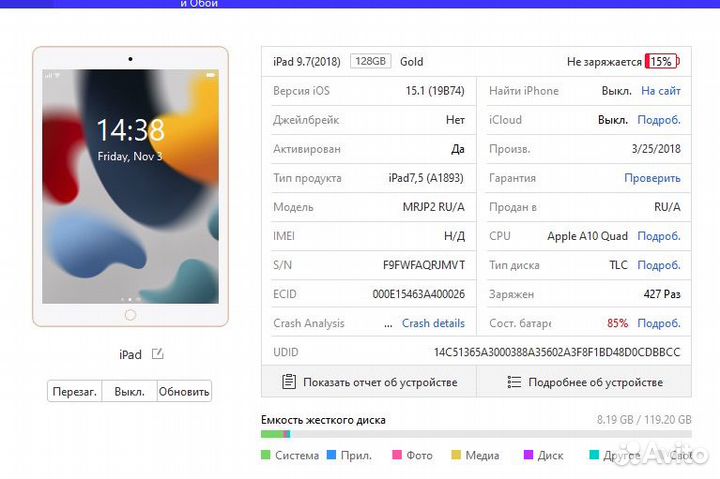The height and width of the screenshot is (479, 720).
Task: Click the iPad 9.7(2018) device title
Action: point(307,62)
